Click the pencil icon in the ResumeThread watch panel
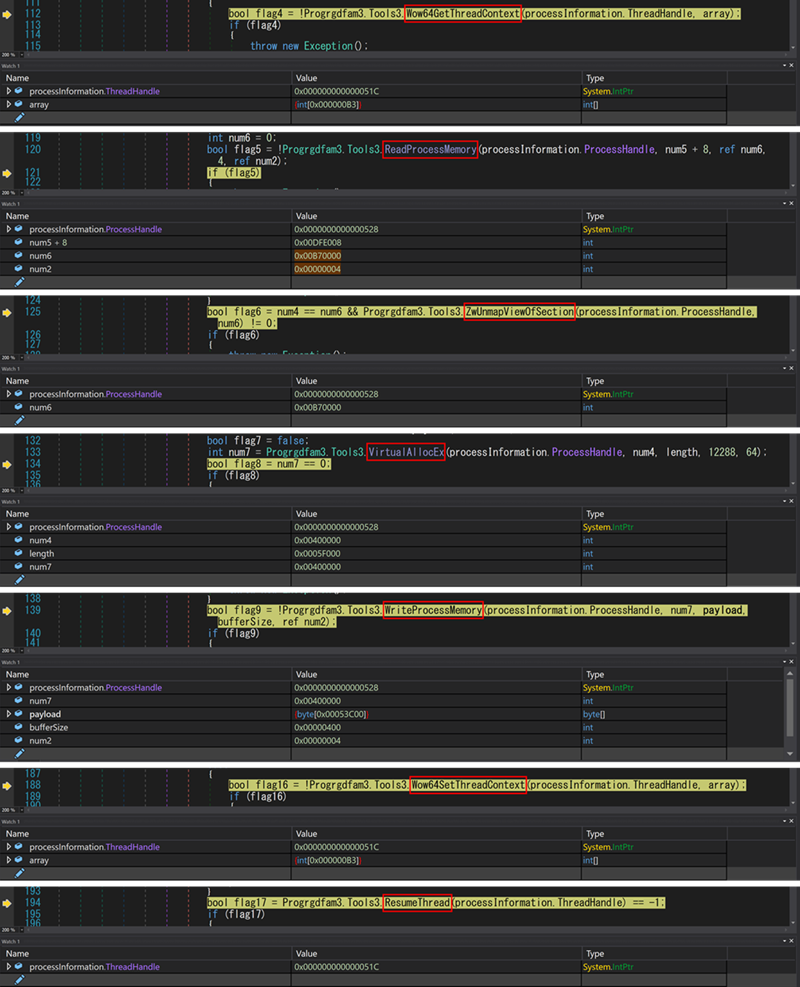 tap(20, 979)
